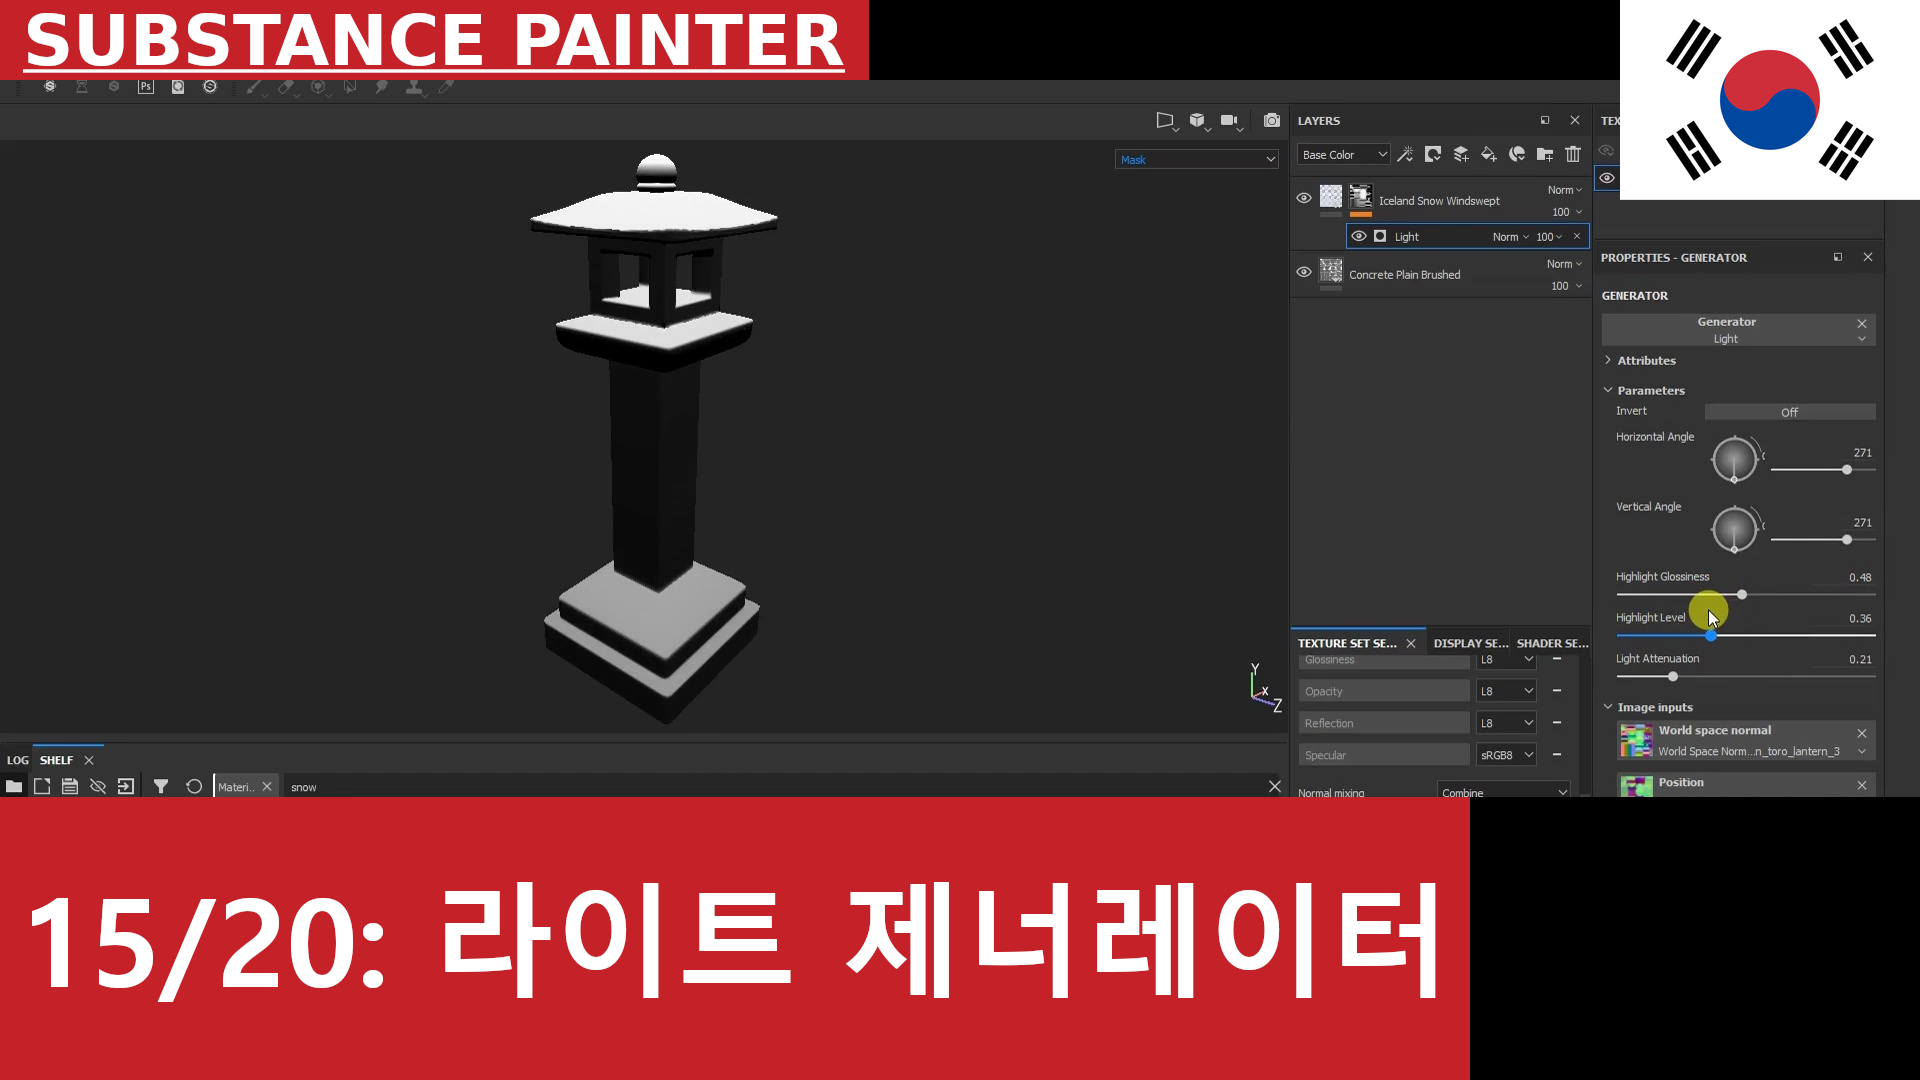
Task: Click the Photoshop export icon in toolbar
Action: (x=146, y=87)
